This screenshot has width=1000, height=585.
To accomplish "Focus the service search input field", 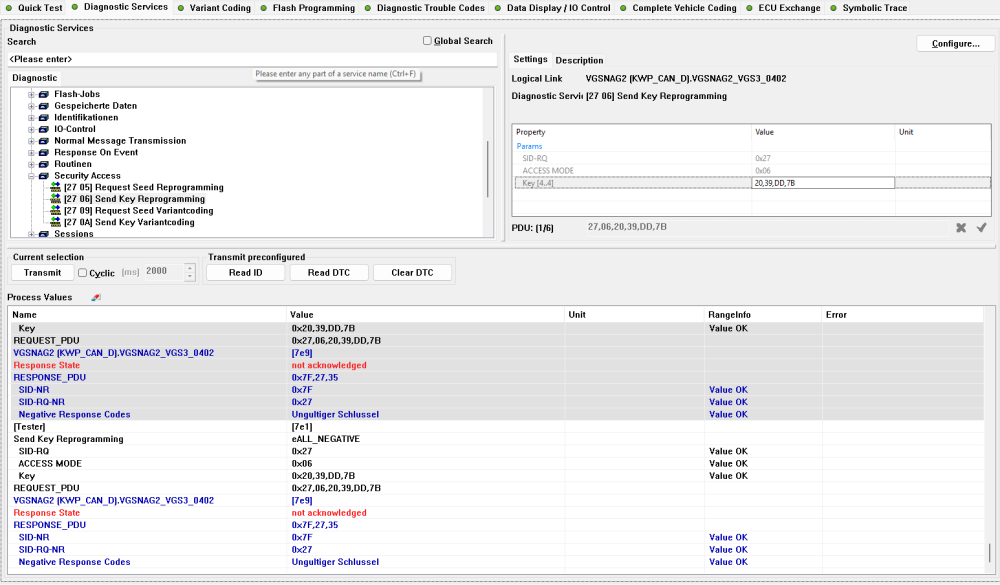I will [252, 59].
